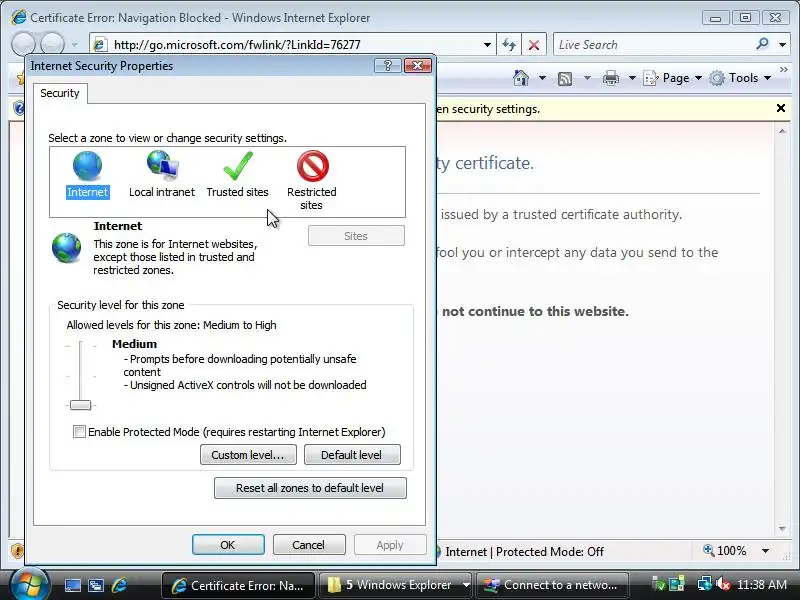This screenshot has width=800, height=600.
Task: Click 'Internet | Protected Mode: Off' status text
Action: [524, 552]
